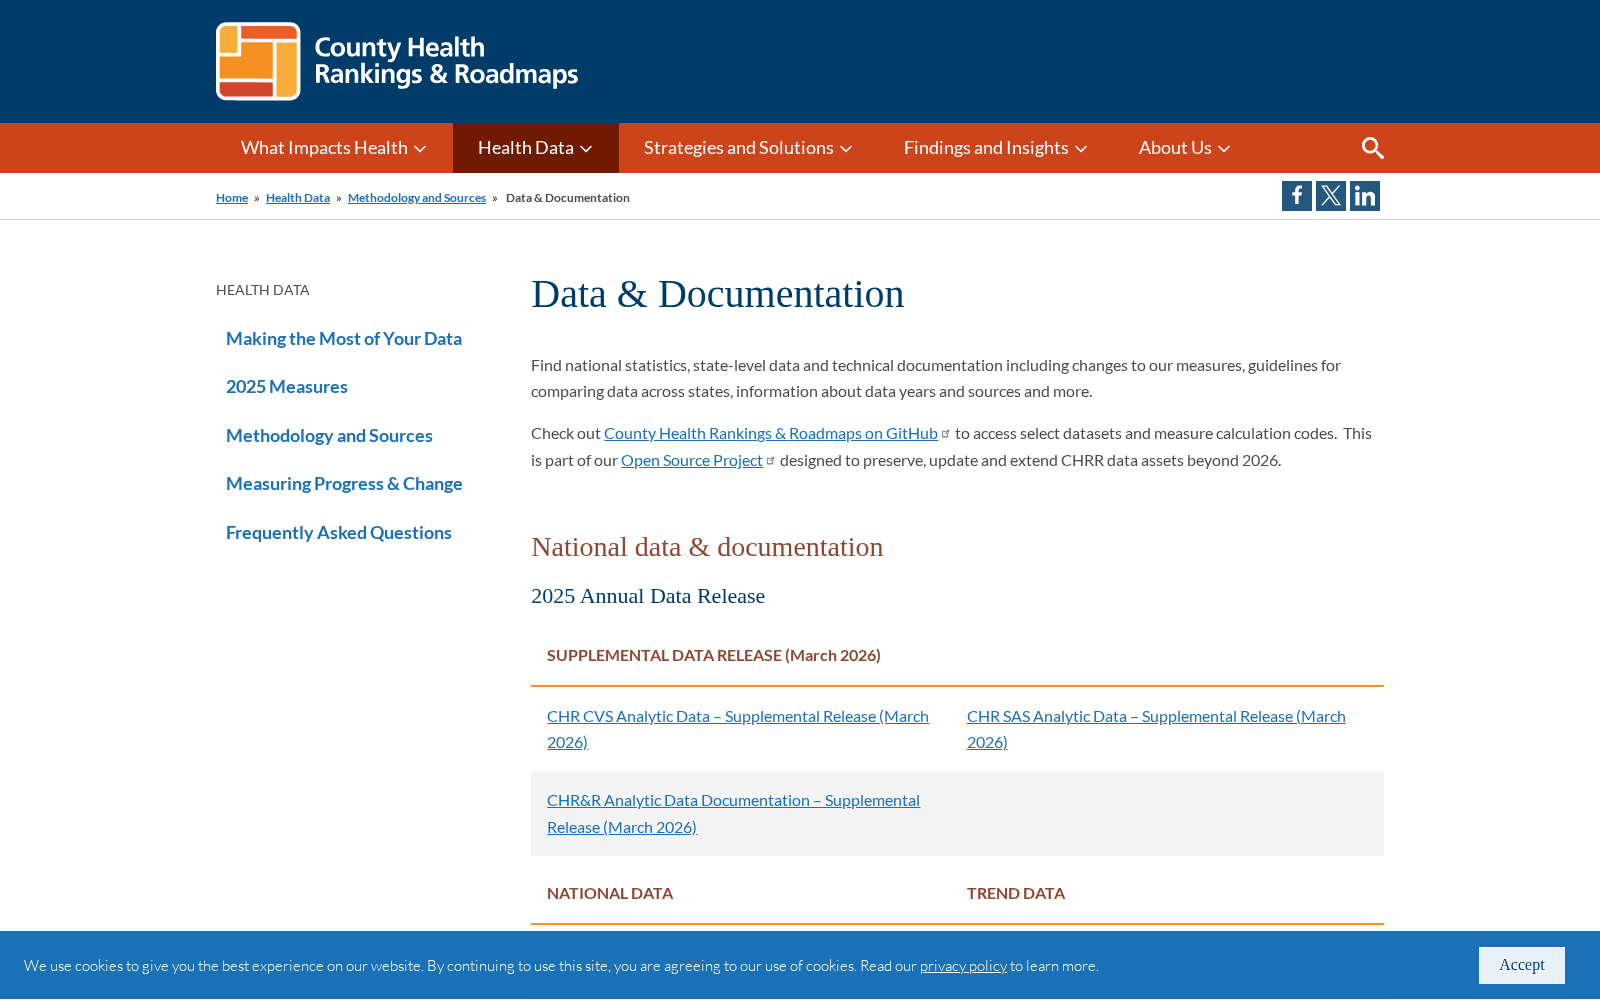
Task: Click the Data & Documentation breadcrumb text
Action: pos(568,198)
